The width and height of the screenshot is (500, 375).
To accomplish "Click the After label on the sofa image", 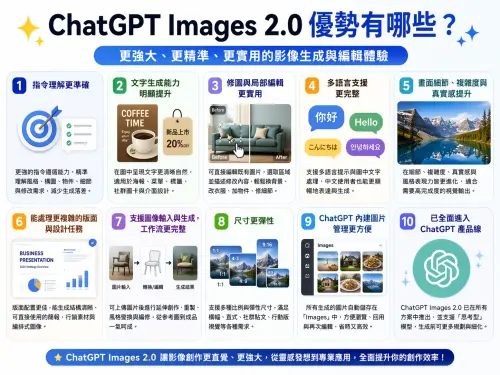I will 281,157.
